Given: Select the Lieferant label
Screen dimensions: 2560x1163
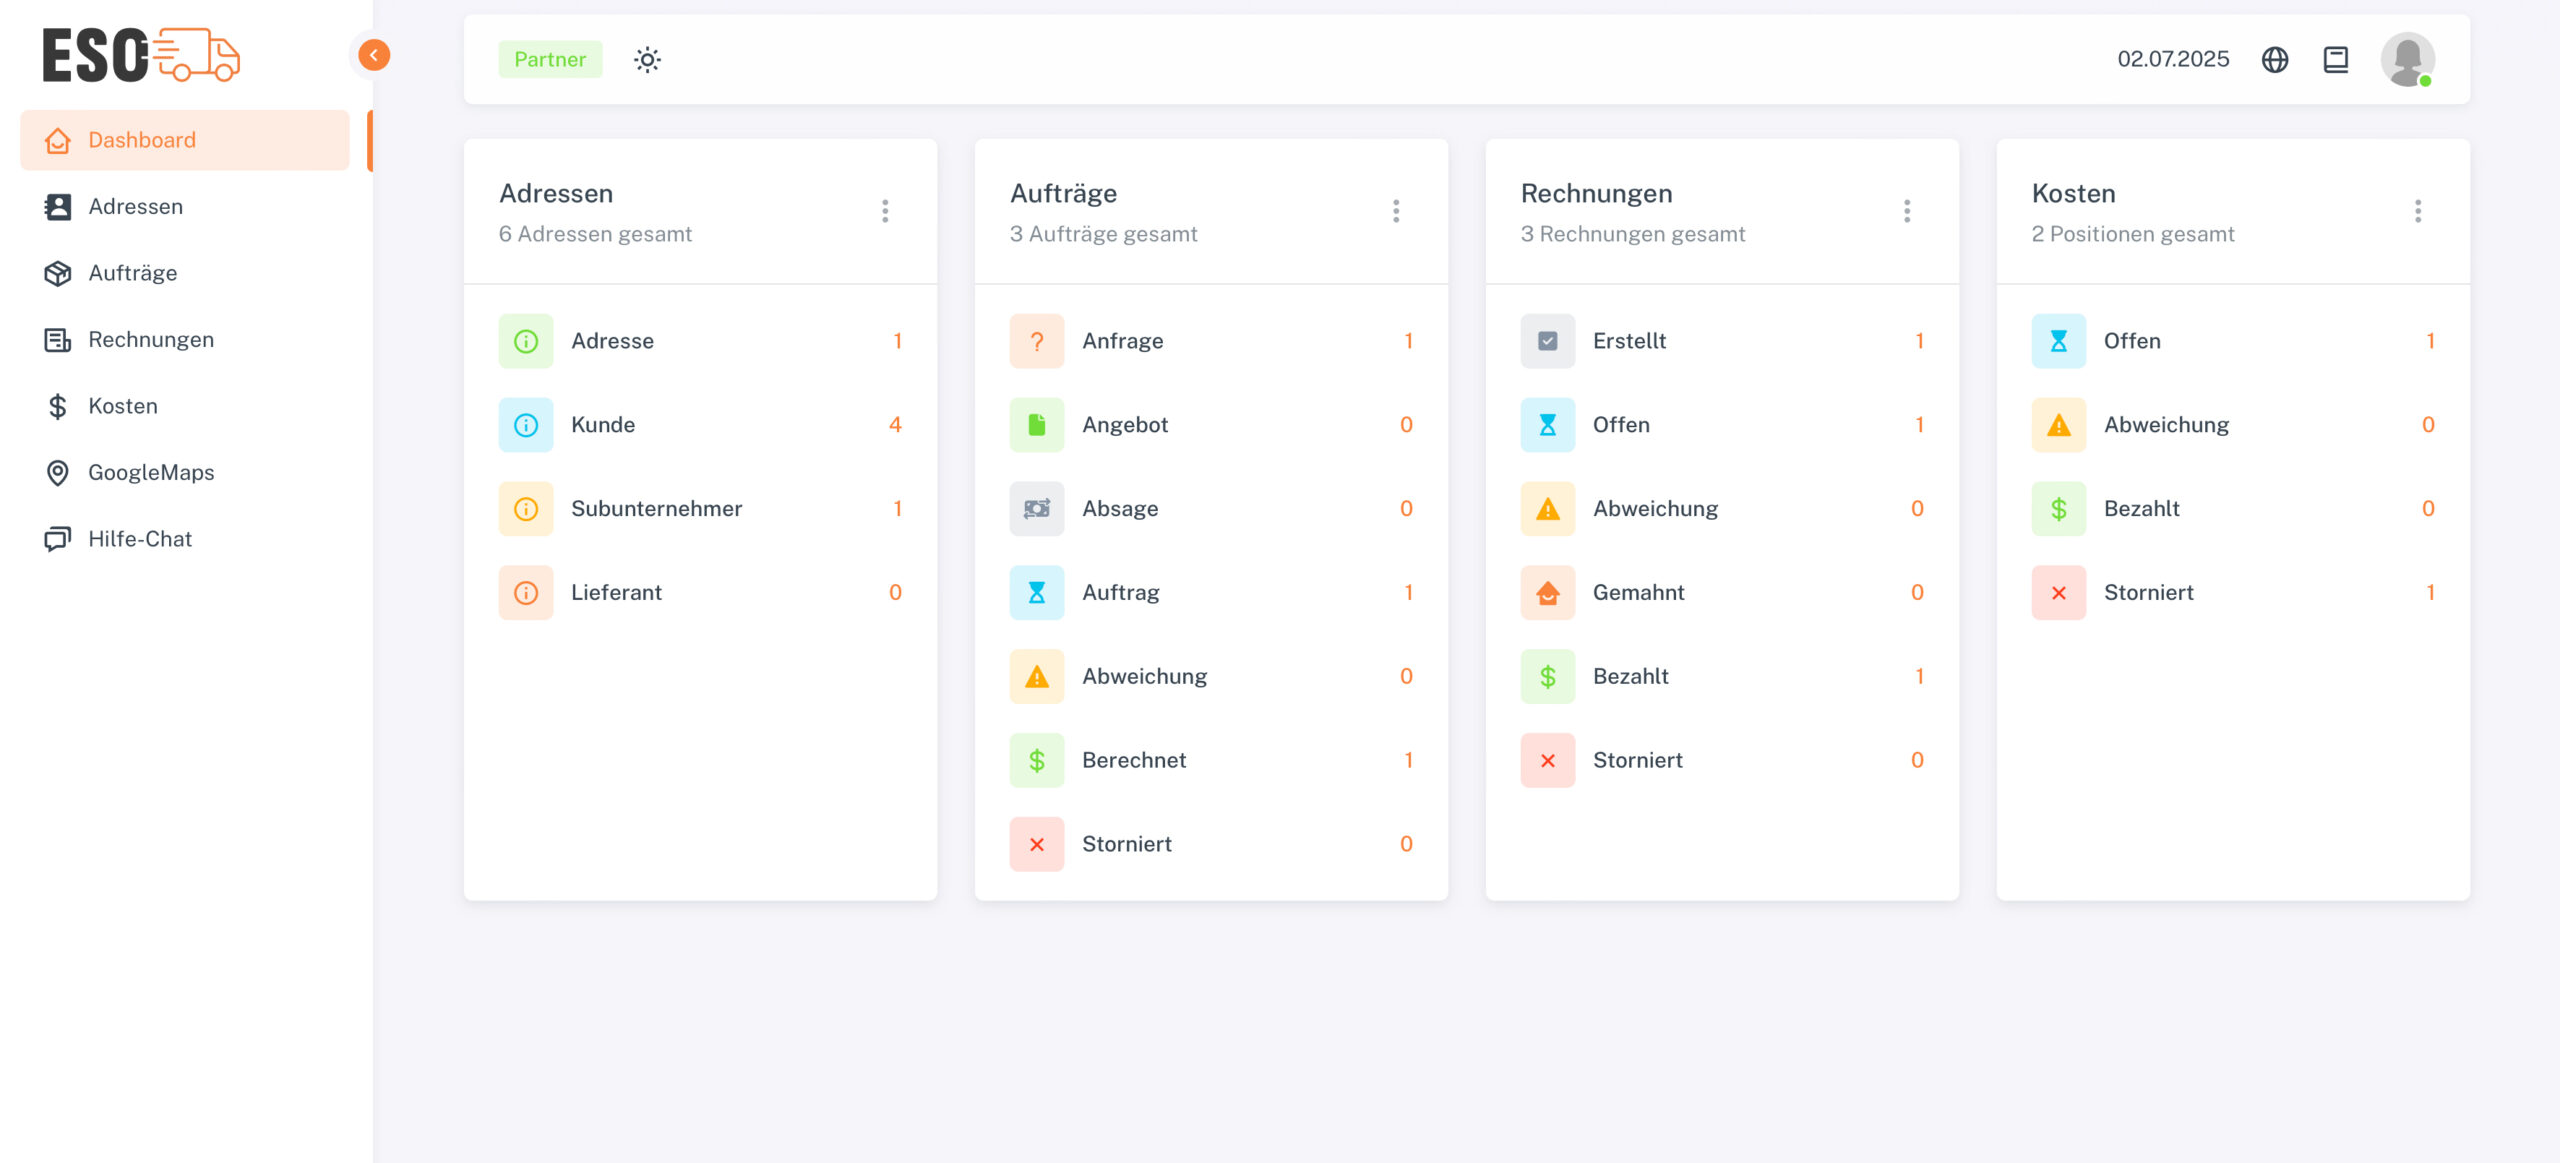Looking at the screenshot, I should click(x=617, y=593).
